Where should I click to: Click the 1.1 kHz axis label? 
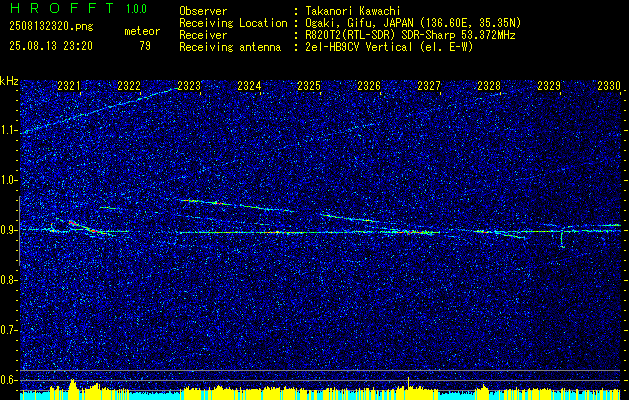click(8, 130)
